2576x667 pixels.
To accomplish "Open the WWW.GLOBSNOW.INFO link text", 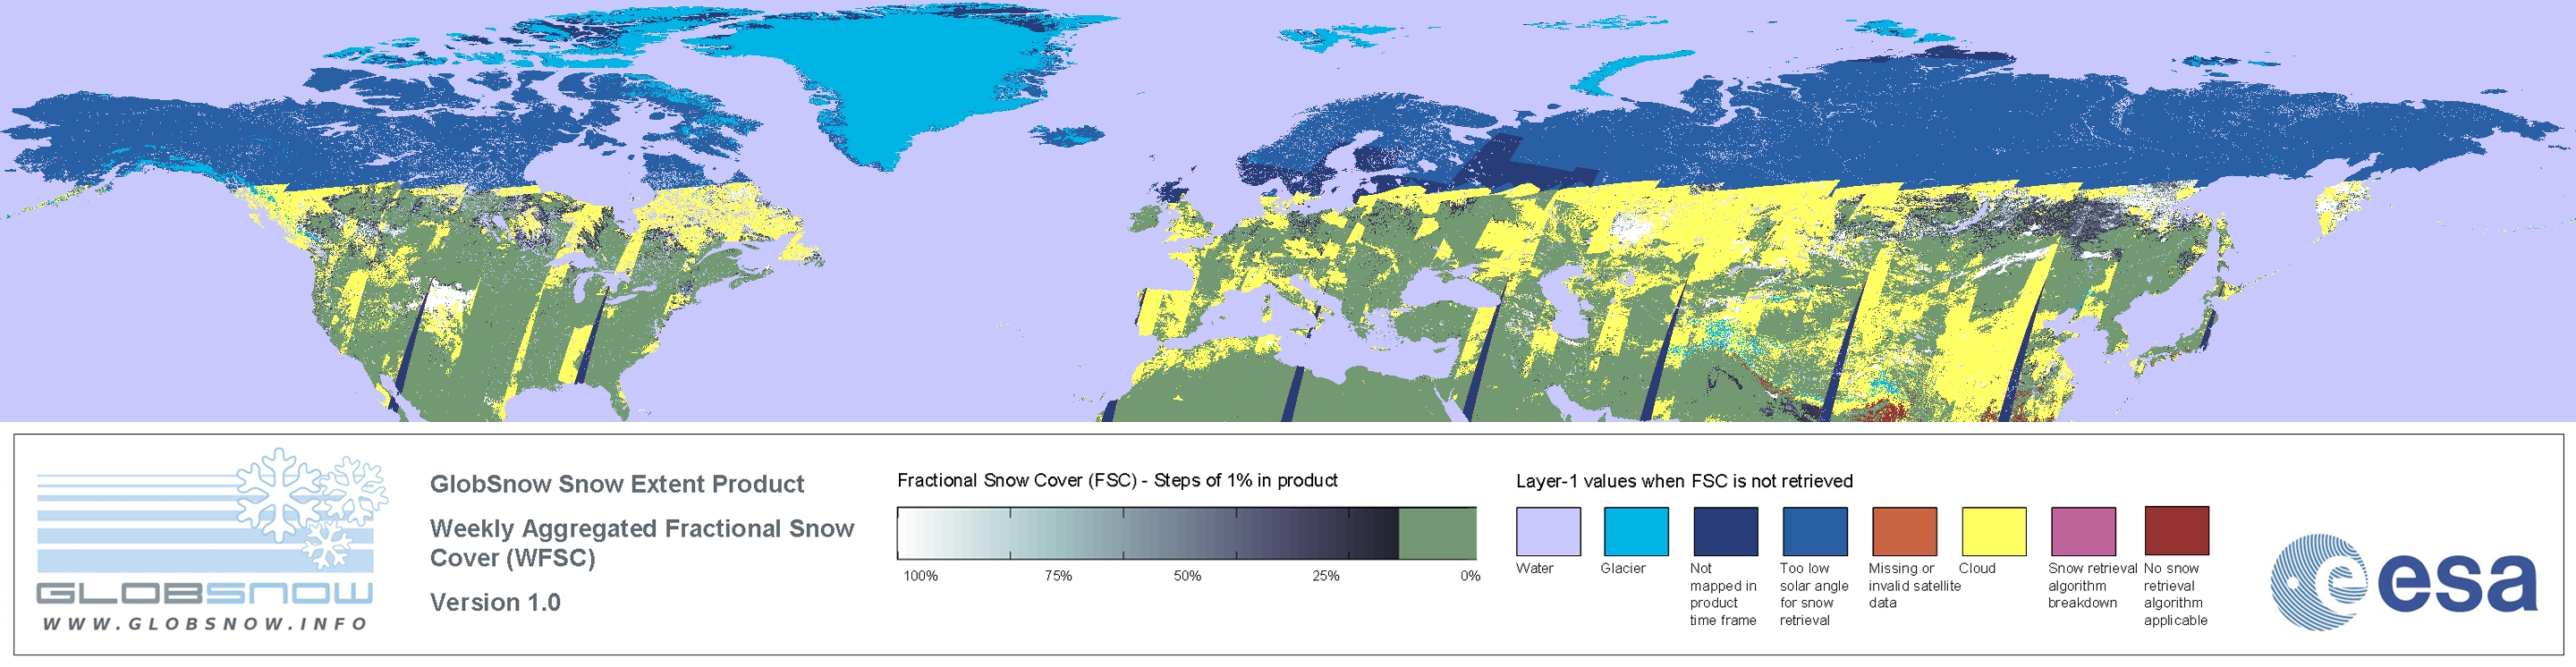I will 205,624.
